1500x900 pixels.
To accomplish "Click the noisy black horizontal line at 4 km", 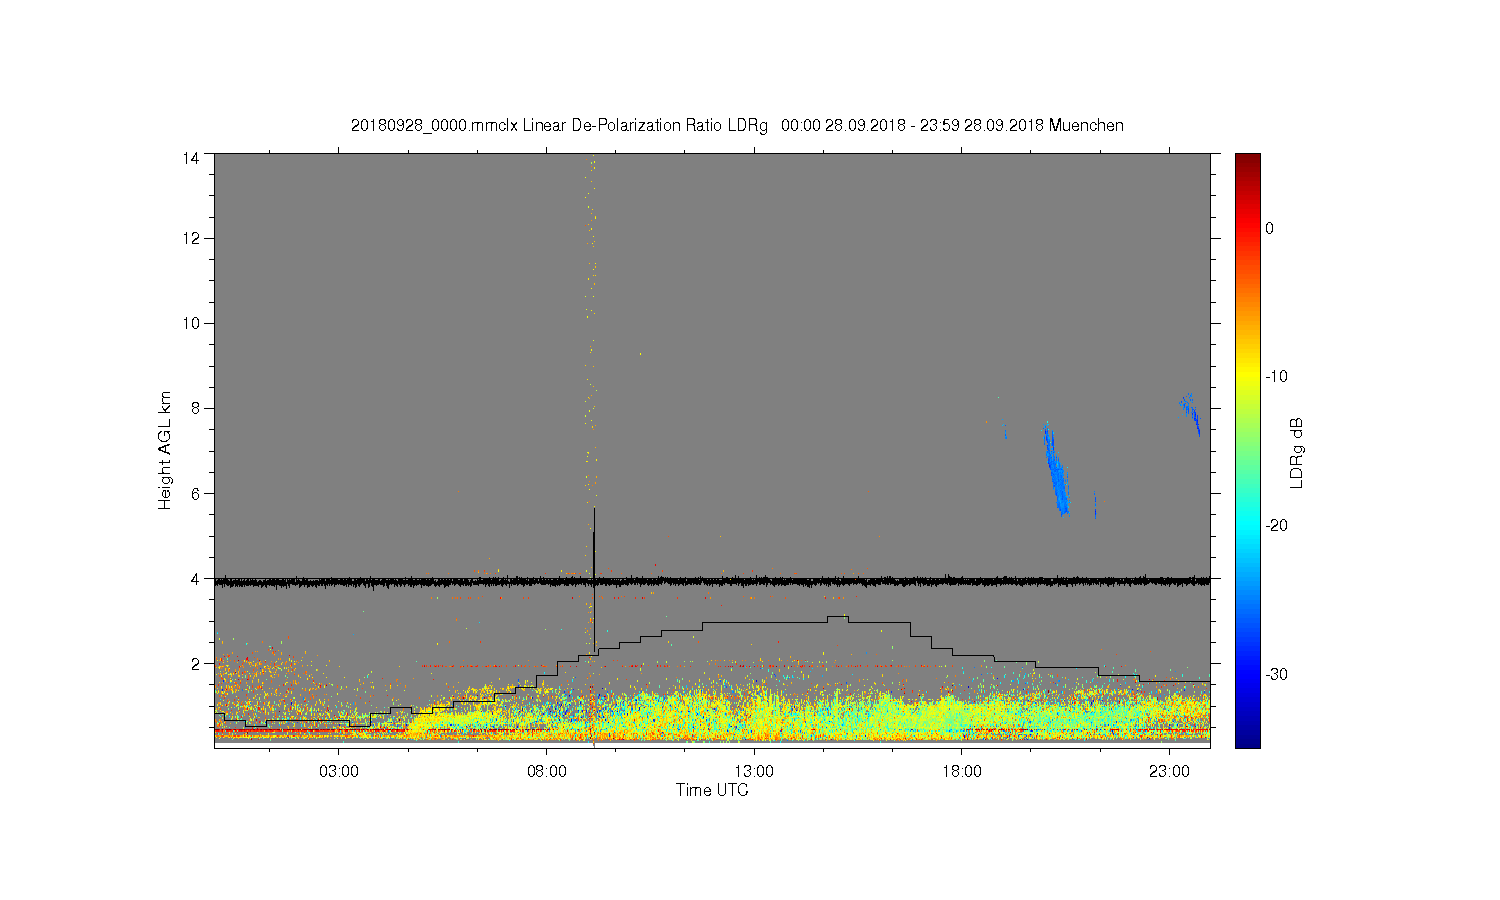I will click(x=712, y=580).
